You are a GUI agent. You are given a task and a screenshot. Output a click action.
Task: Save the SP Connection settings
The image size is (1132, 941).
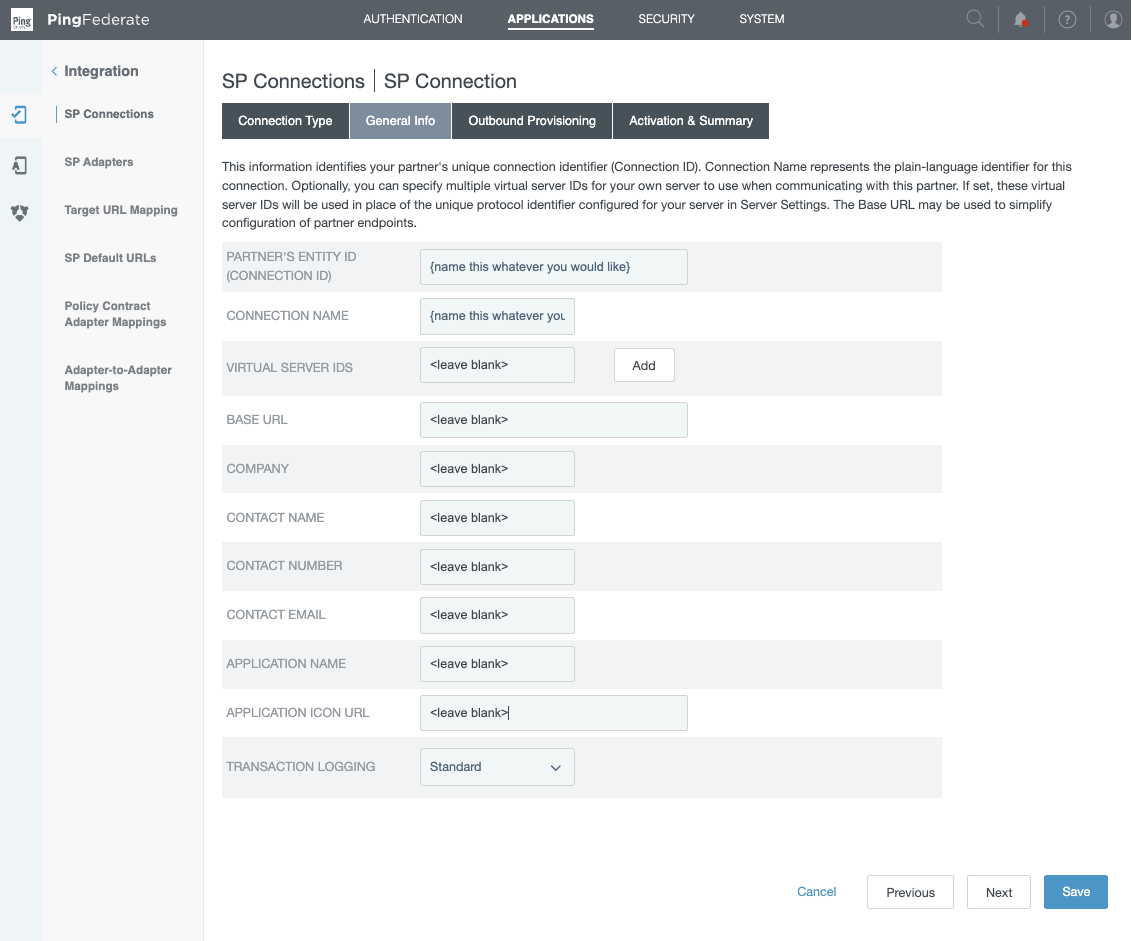tap(1075, 891)
